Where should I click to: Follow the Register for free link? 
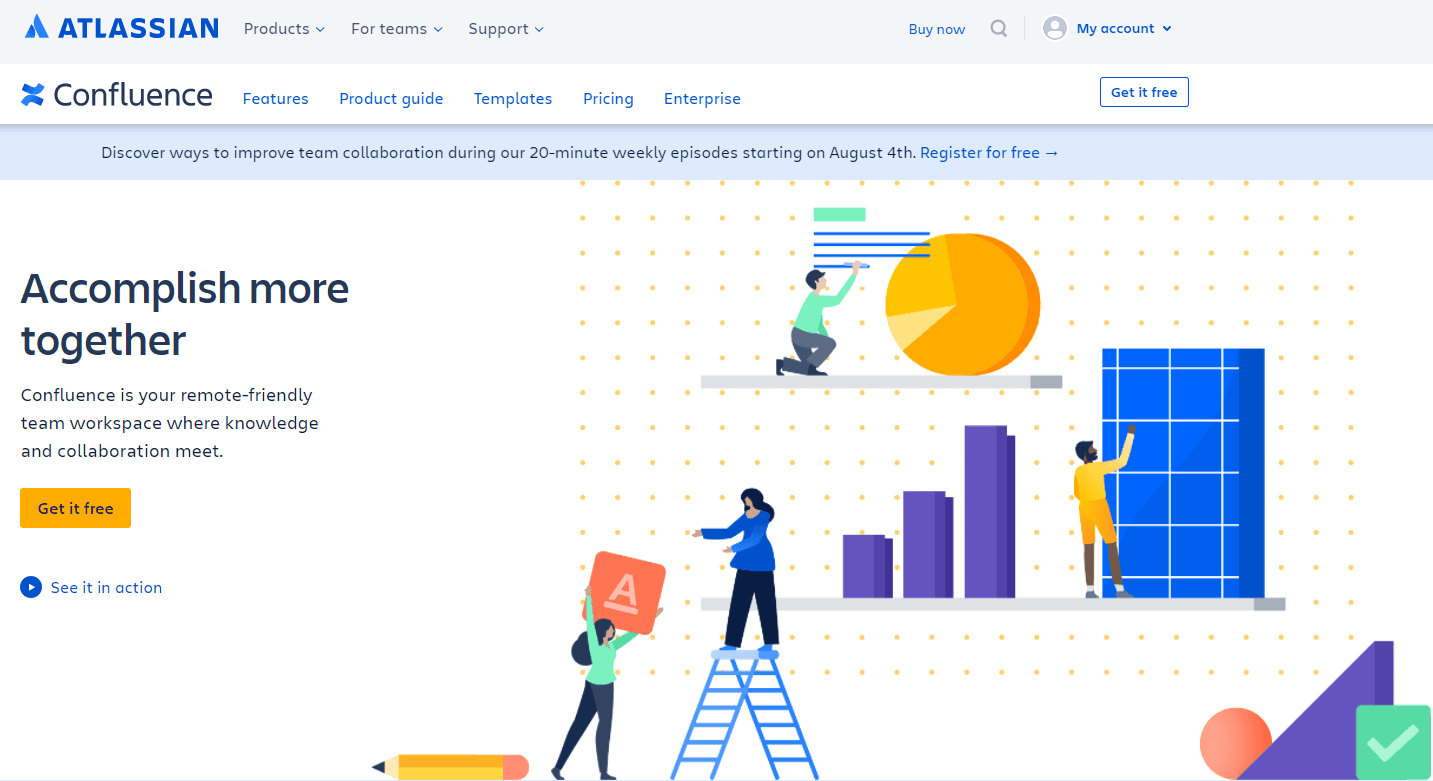(x=988, y=153)
